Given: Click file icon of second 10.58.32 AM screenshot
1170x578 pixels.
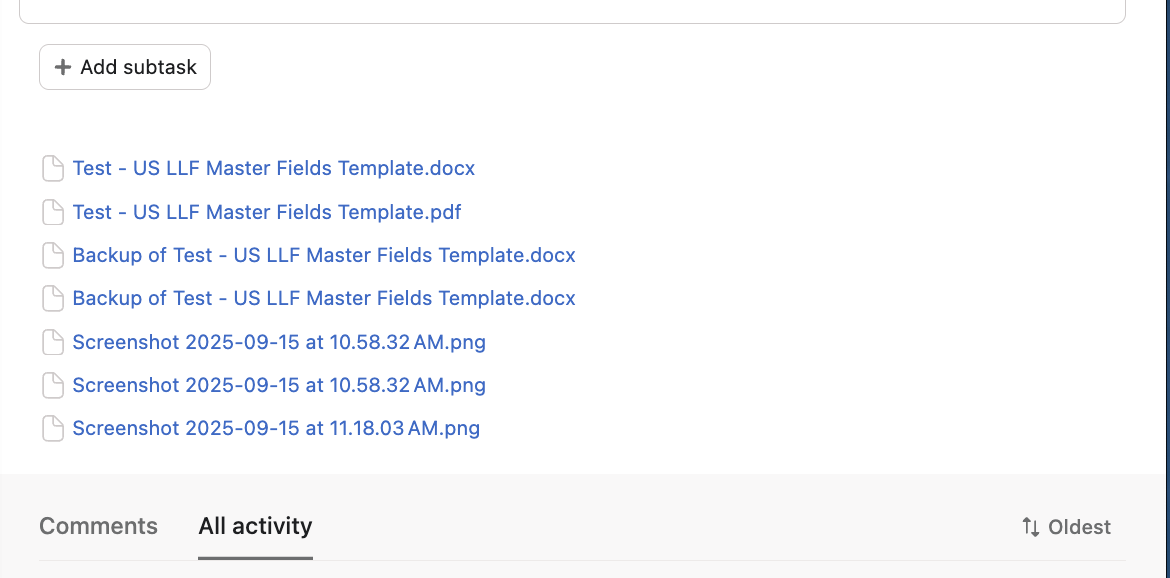Looking at the screenshot, I should click(x=52, y=386).
